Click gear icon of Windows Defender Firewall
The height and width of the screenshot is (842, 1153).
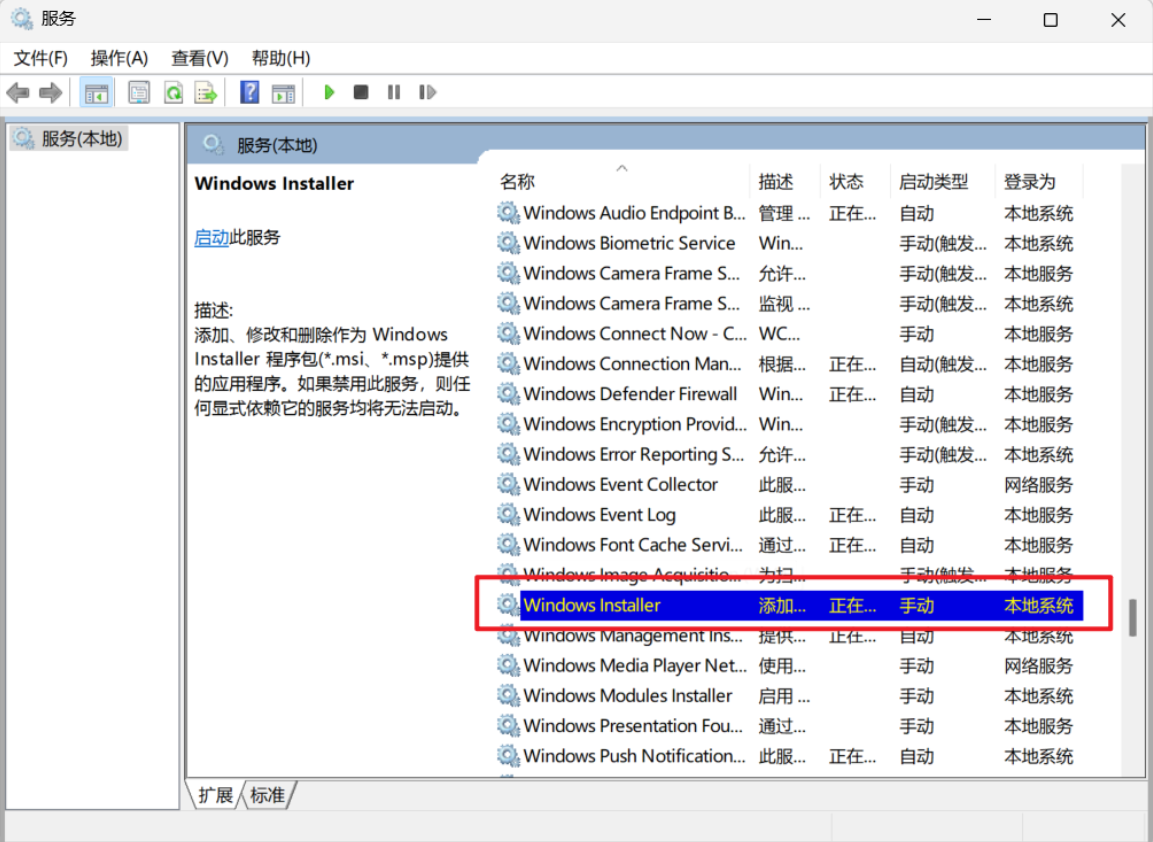click(508, 393)
